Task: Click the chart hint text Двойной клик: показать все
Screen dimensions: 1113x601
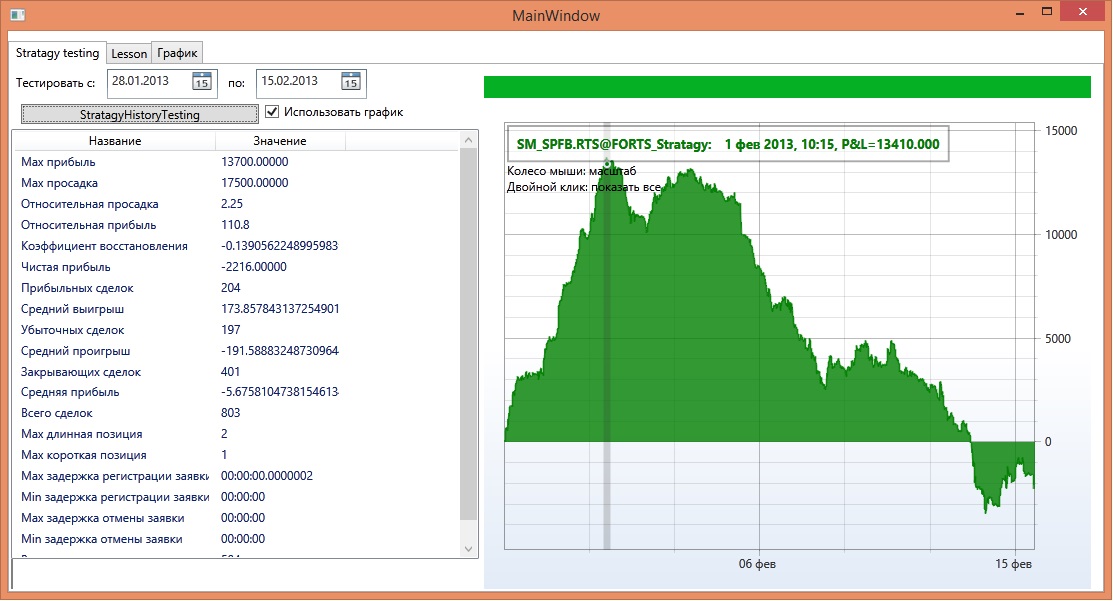Action: (x=583, y=187)
